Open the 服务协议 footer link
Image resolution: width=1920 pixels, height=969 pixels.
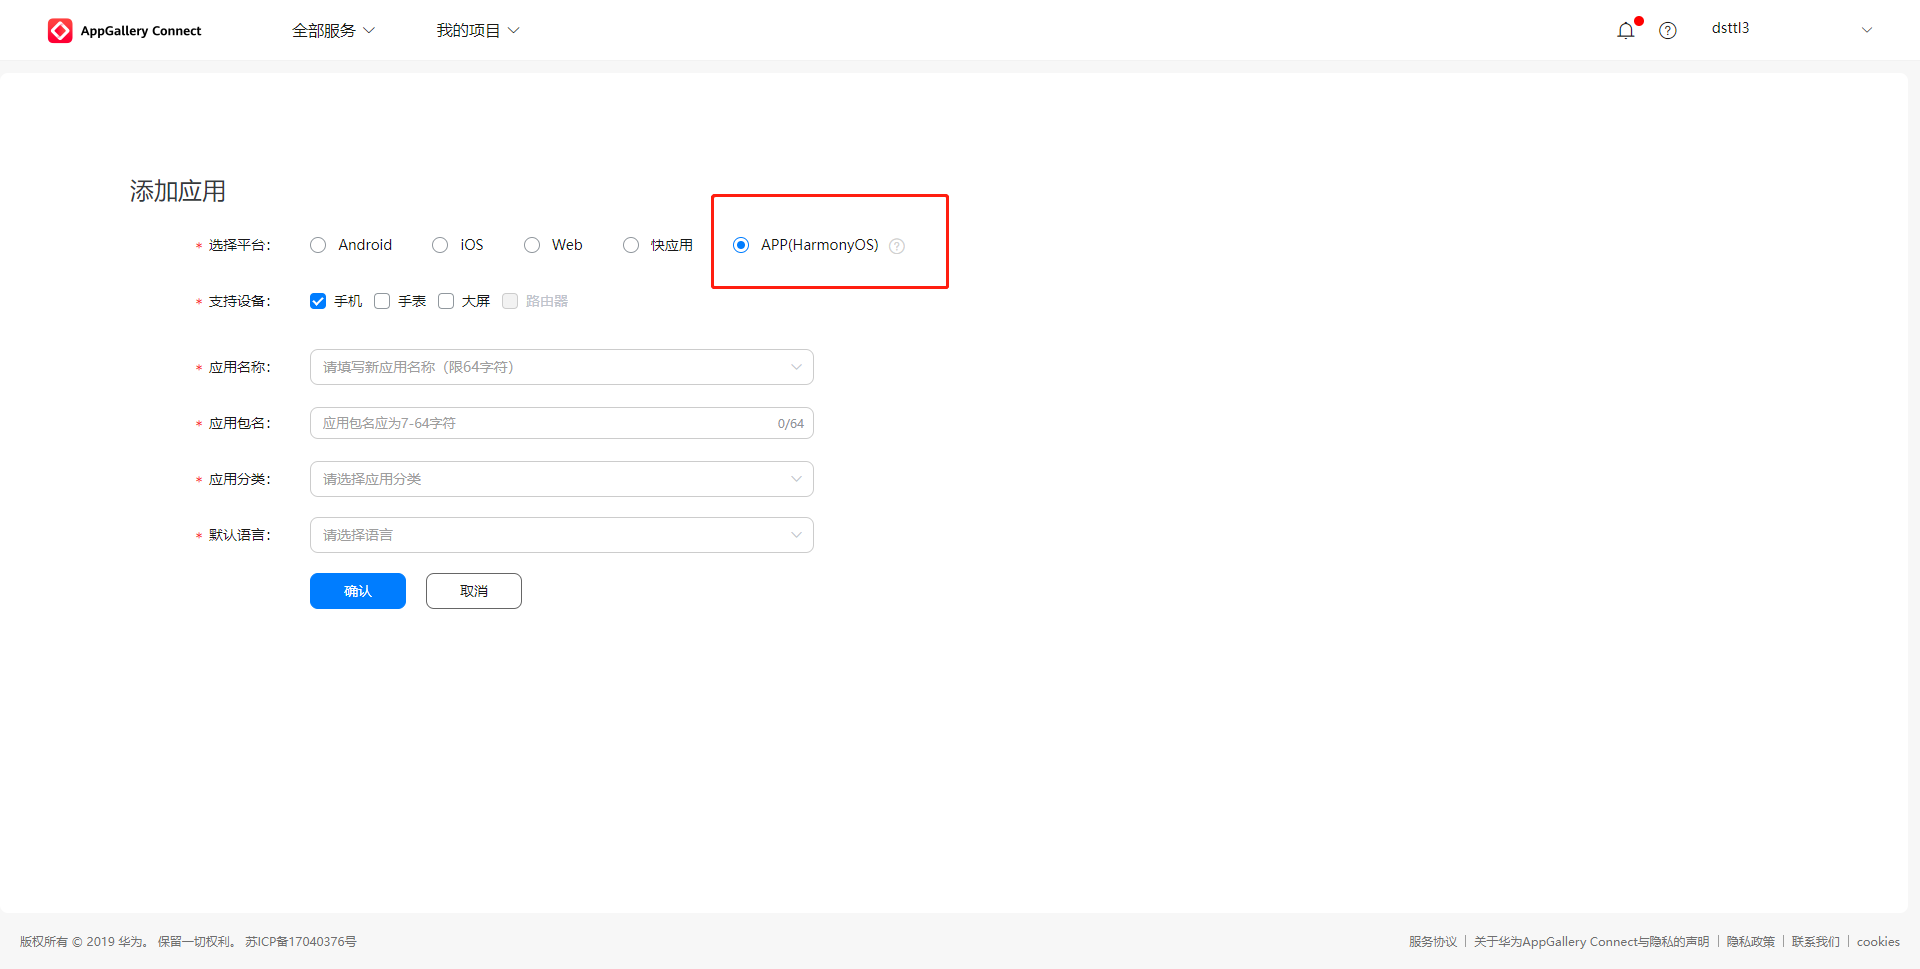pos(1433,942)
